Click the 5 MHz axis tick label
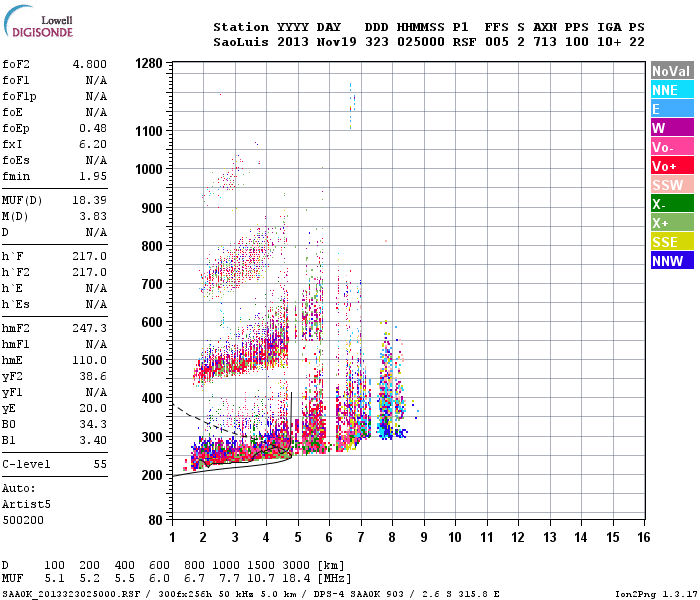The image size is (700, 600). coord(298,537)
